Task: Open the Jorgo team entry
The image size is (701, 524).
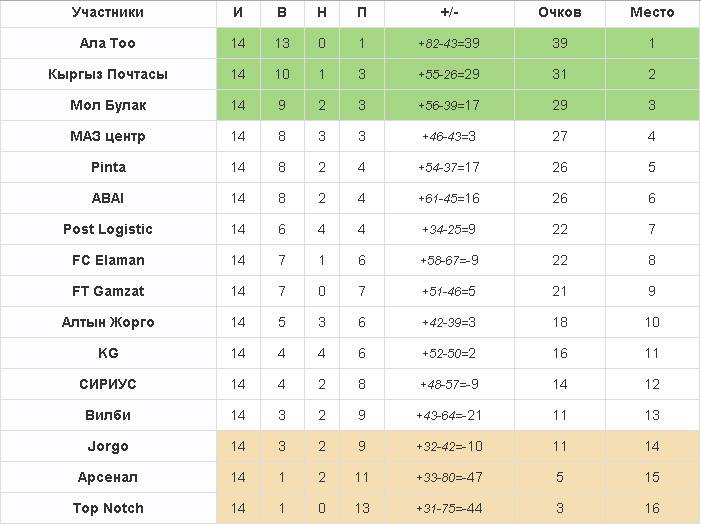Action: point(108,446)
